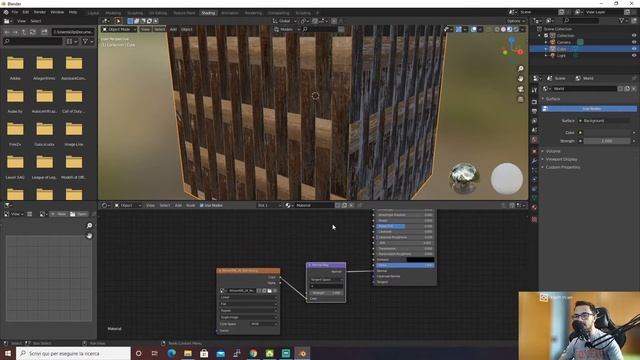Screen dimensions: 640x360
Task: Open the Help menu
Action: coord(73,12)
